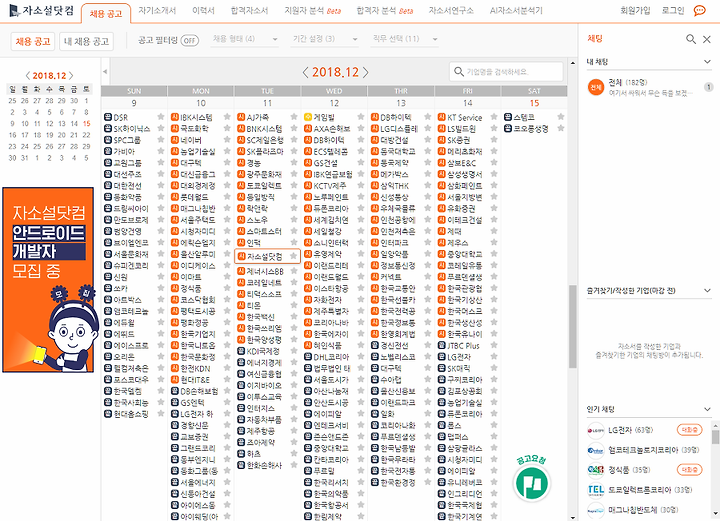This screenshot has height=521, width=720.
Task: Click the right arrow of the mini calendar
Action: pyautogui.click(x=71, y=76)
